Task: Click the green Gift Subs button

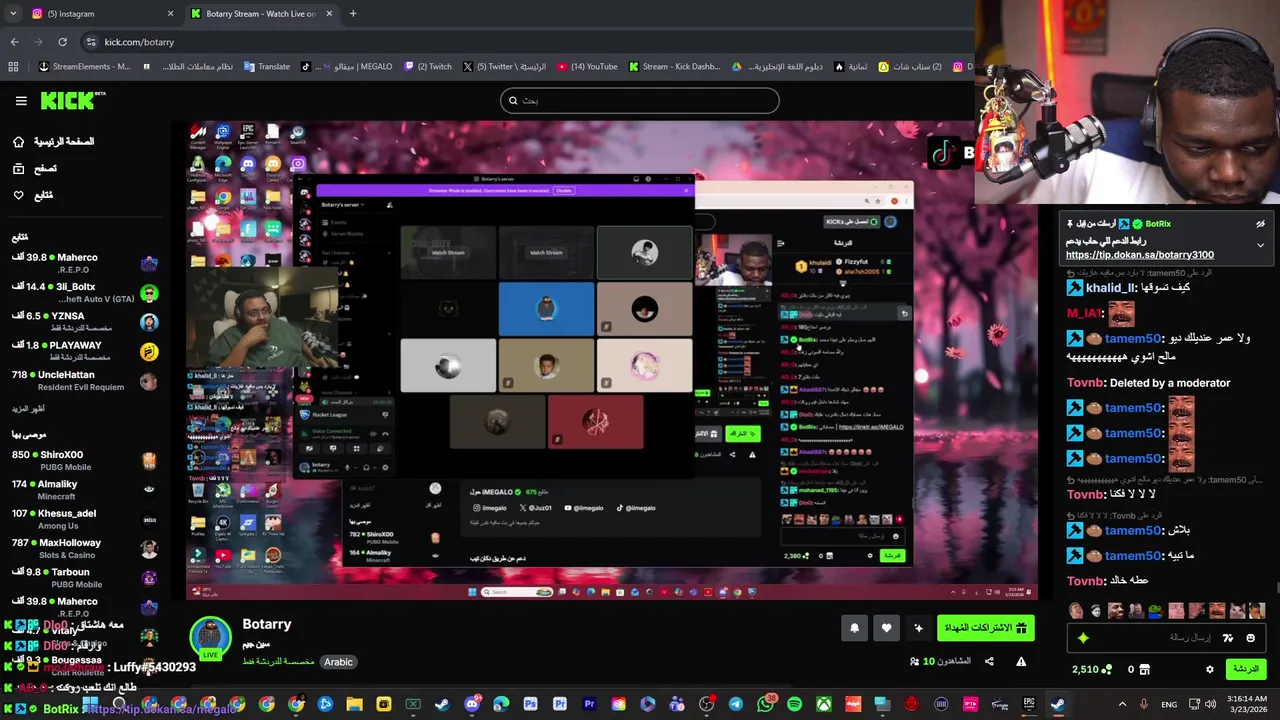Action: pyautogui.click(x=985, y=628)
